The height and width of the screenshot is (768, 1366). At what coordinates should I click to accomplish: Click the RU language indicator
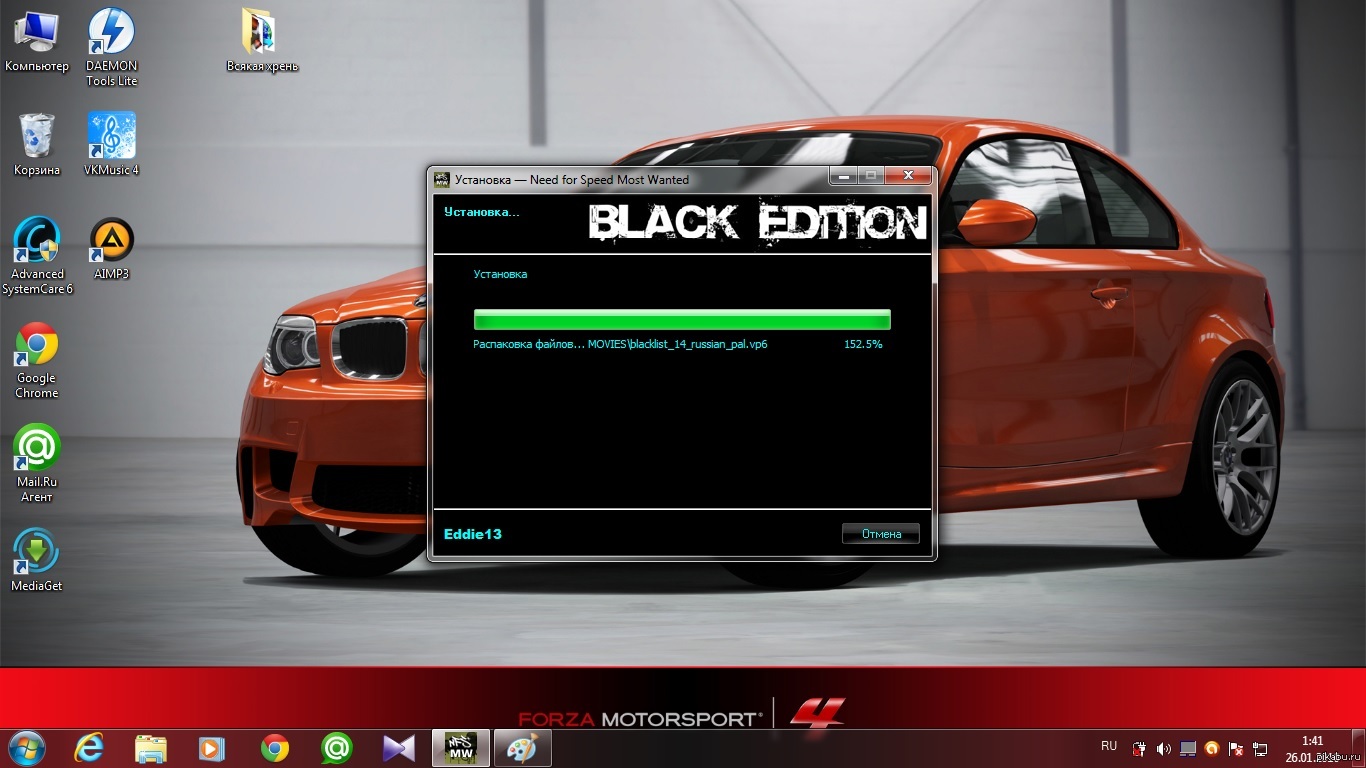coord(1109,746)
